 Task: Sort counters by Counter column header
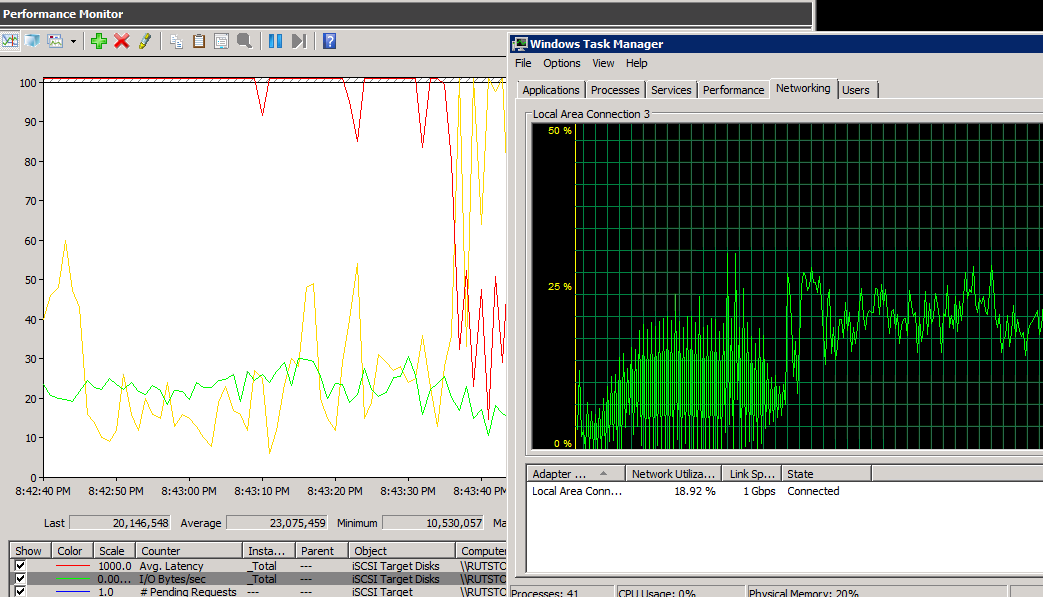pyautogui.click(x=189, y=551)
